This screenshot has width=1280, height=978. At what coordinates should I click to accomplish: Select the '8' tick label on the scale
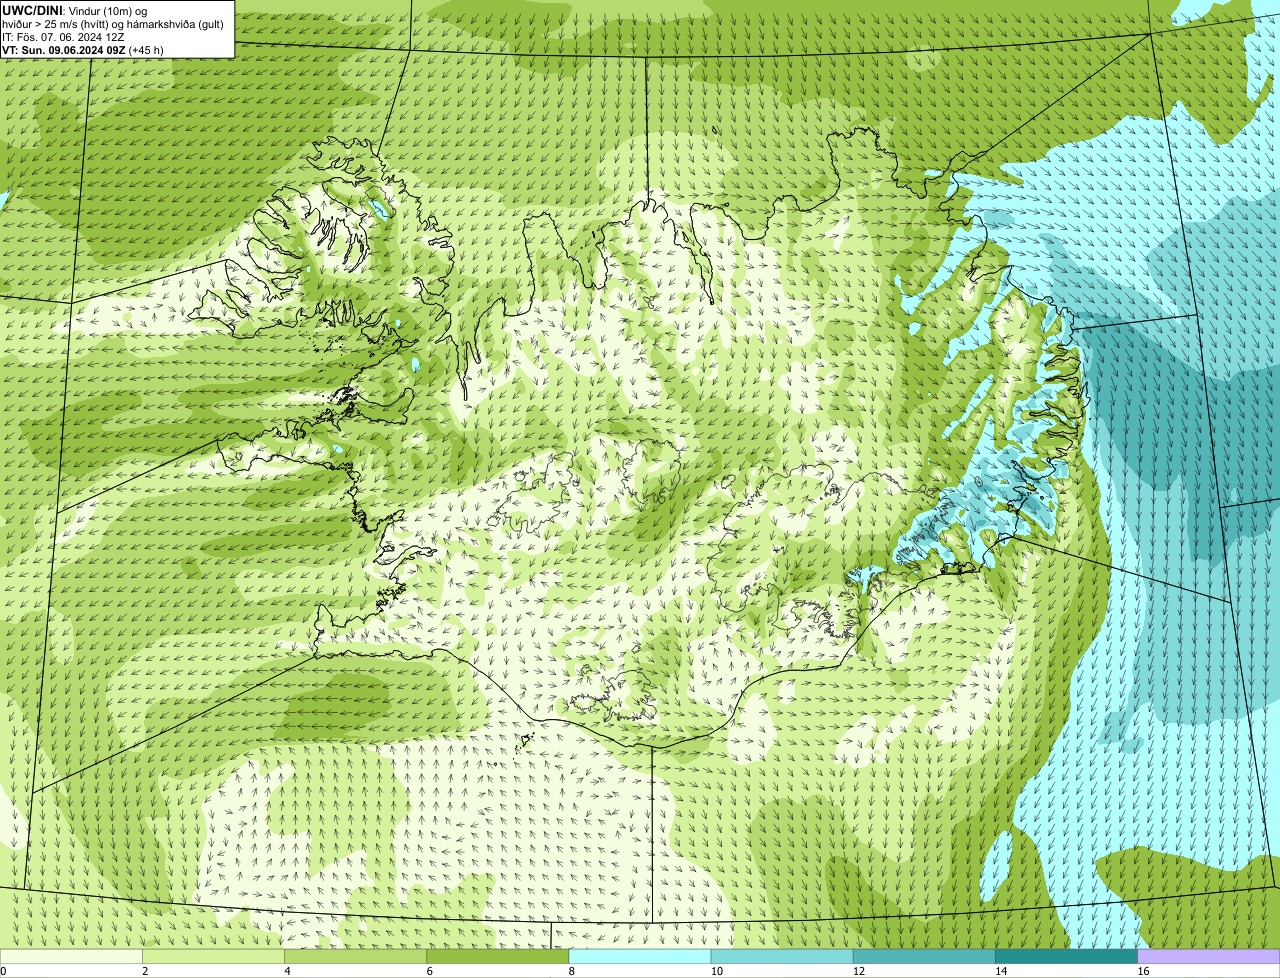[x=572, y=971]
